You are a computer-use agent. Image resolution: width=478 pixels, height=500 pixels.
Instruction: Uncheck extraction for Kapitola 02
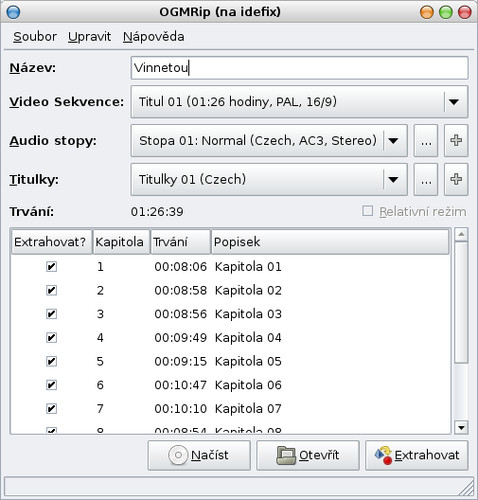pyautogui.click(x=51, y=290)
